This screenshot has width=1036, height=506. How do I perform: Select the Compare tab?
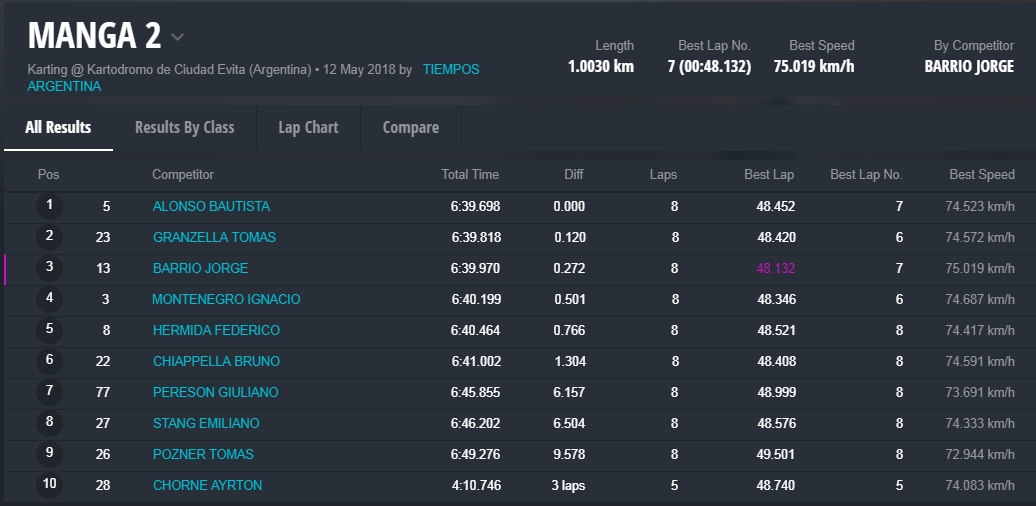point(410,127)
